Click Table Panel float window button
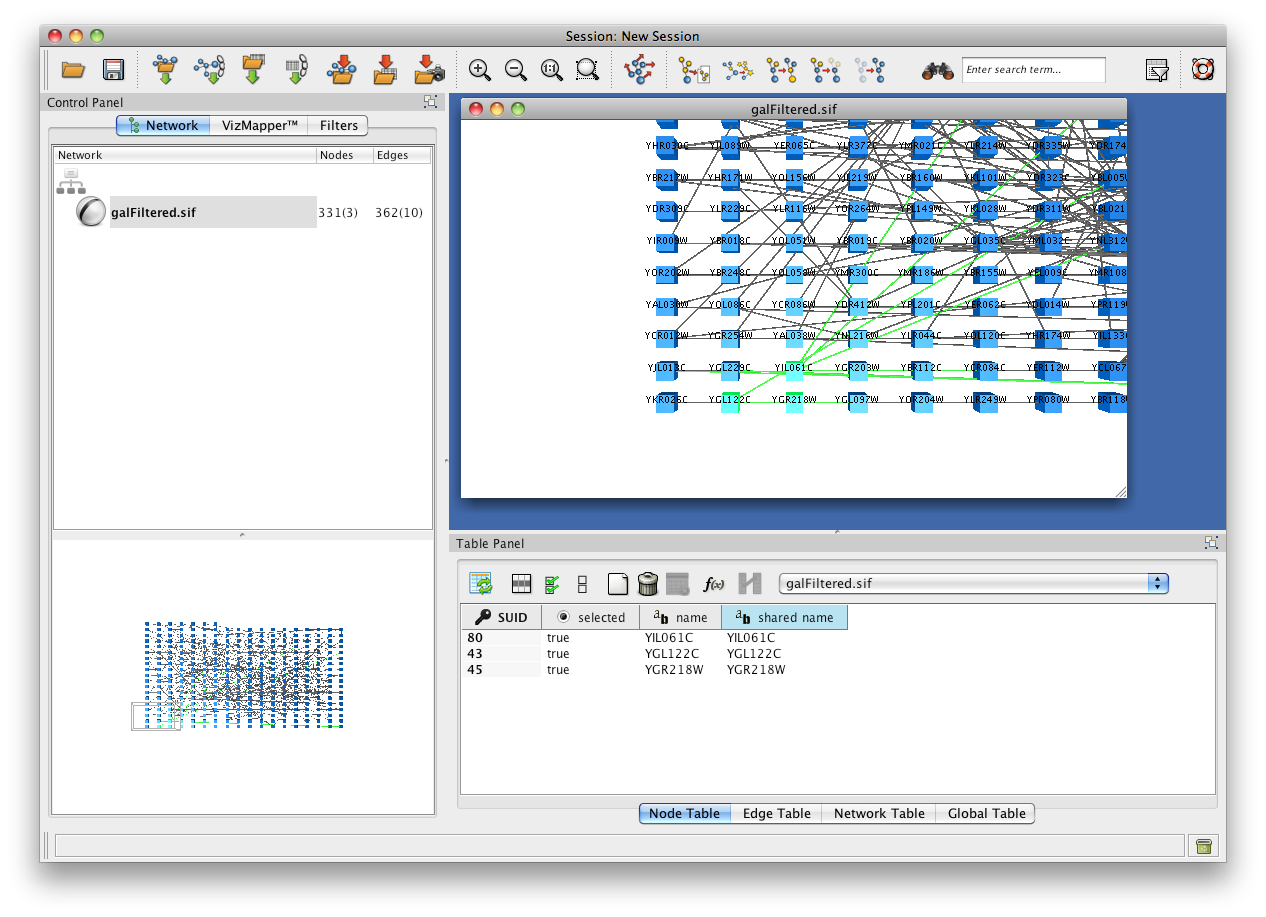Image resolution: width=1266 pixels, height=917 pixels. click(1211, 543)
